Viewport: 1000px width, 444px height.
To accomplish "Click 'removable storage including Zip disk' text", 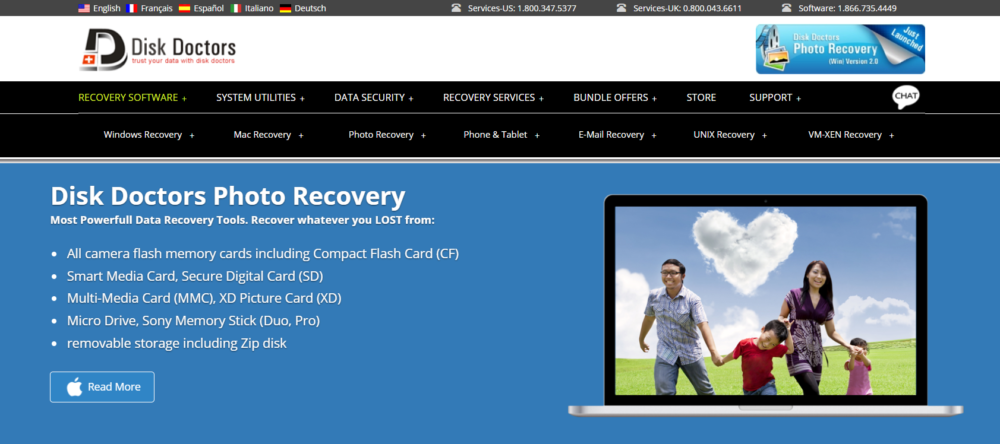I will click(x=177, y=343).
